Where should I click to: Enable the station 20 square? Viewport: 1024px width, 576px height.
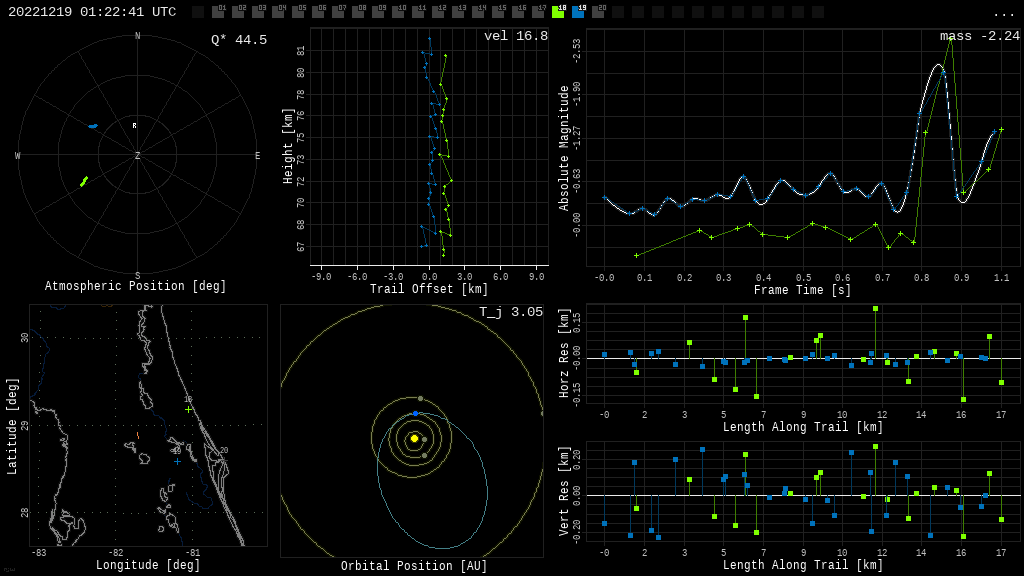click(598, 12)
